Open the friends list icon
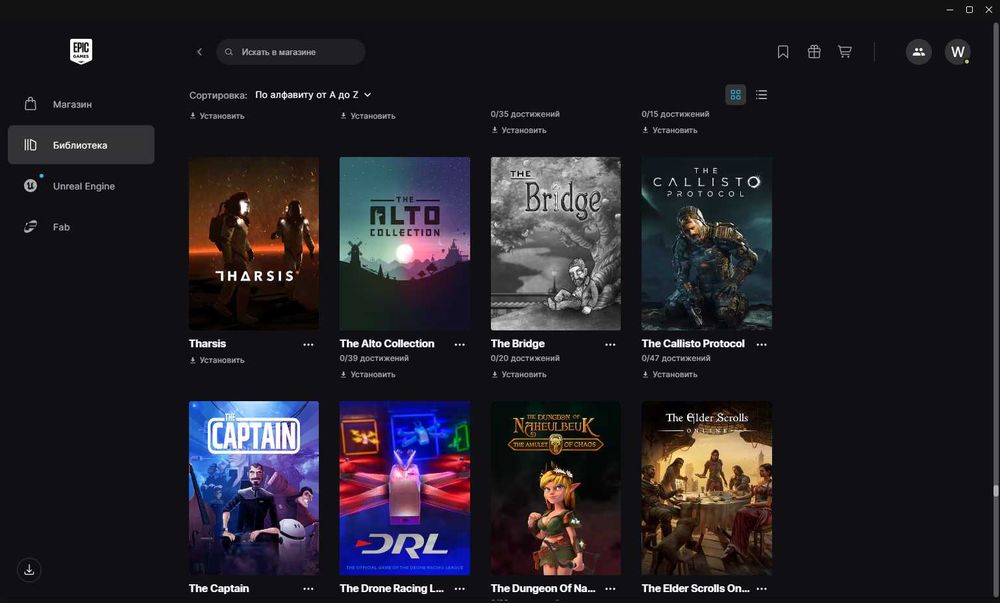Viewport: 1000px width, 603px height. [x=918, y=52]
